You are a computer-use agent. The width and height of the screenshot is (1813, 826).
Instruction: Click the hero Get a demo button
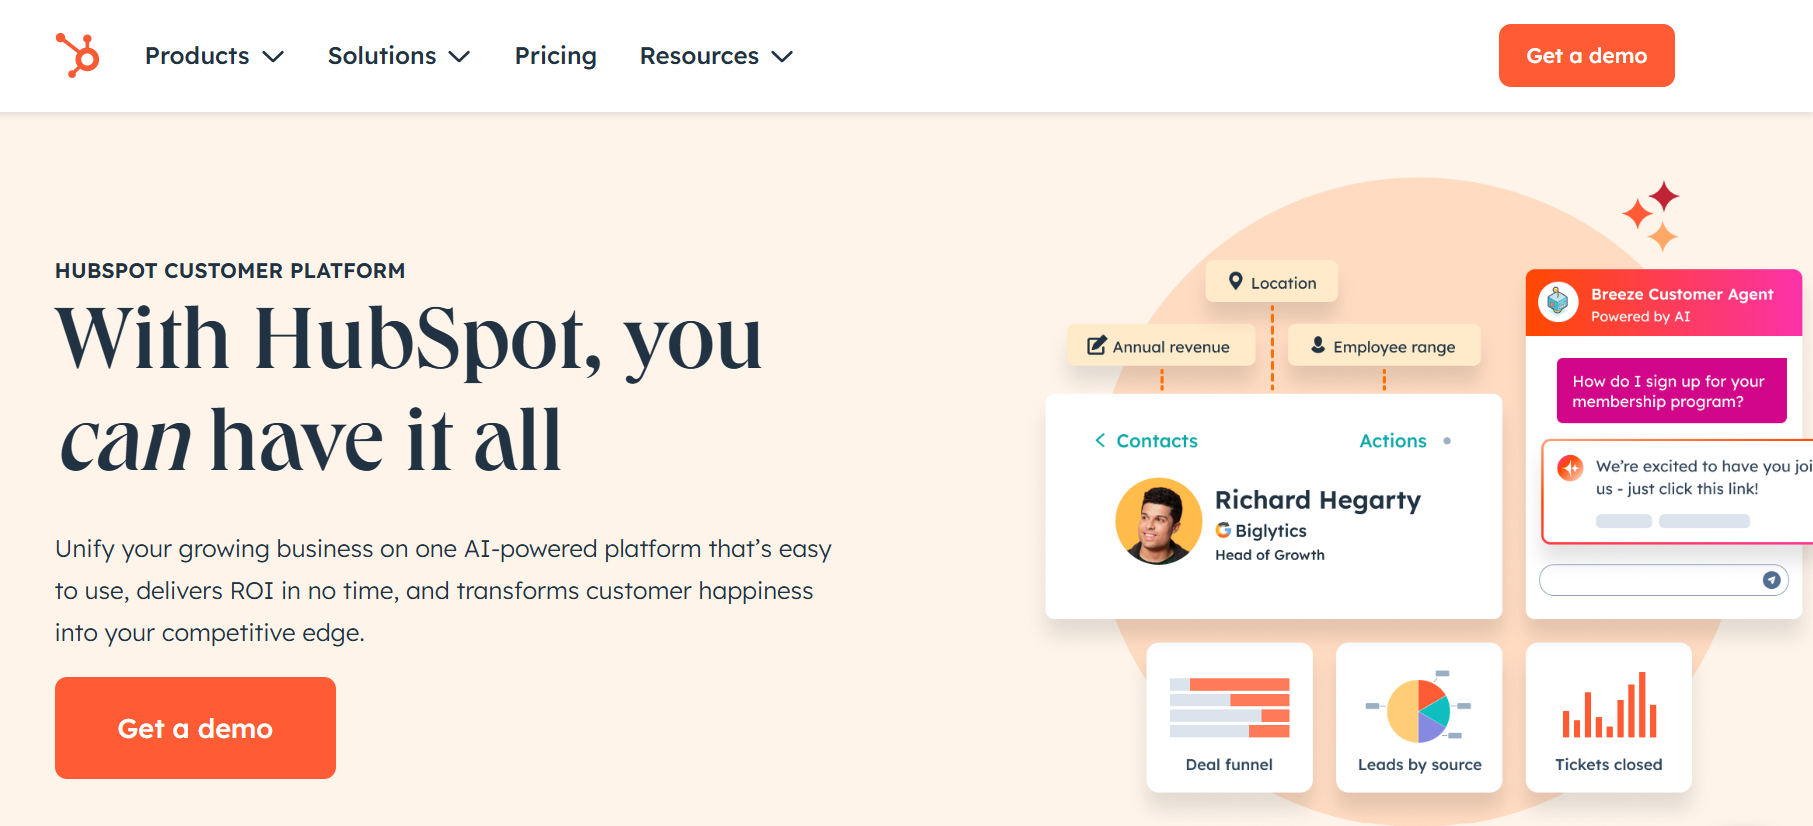pos(195,728)
